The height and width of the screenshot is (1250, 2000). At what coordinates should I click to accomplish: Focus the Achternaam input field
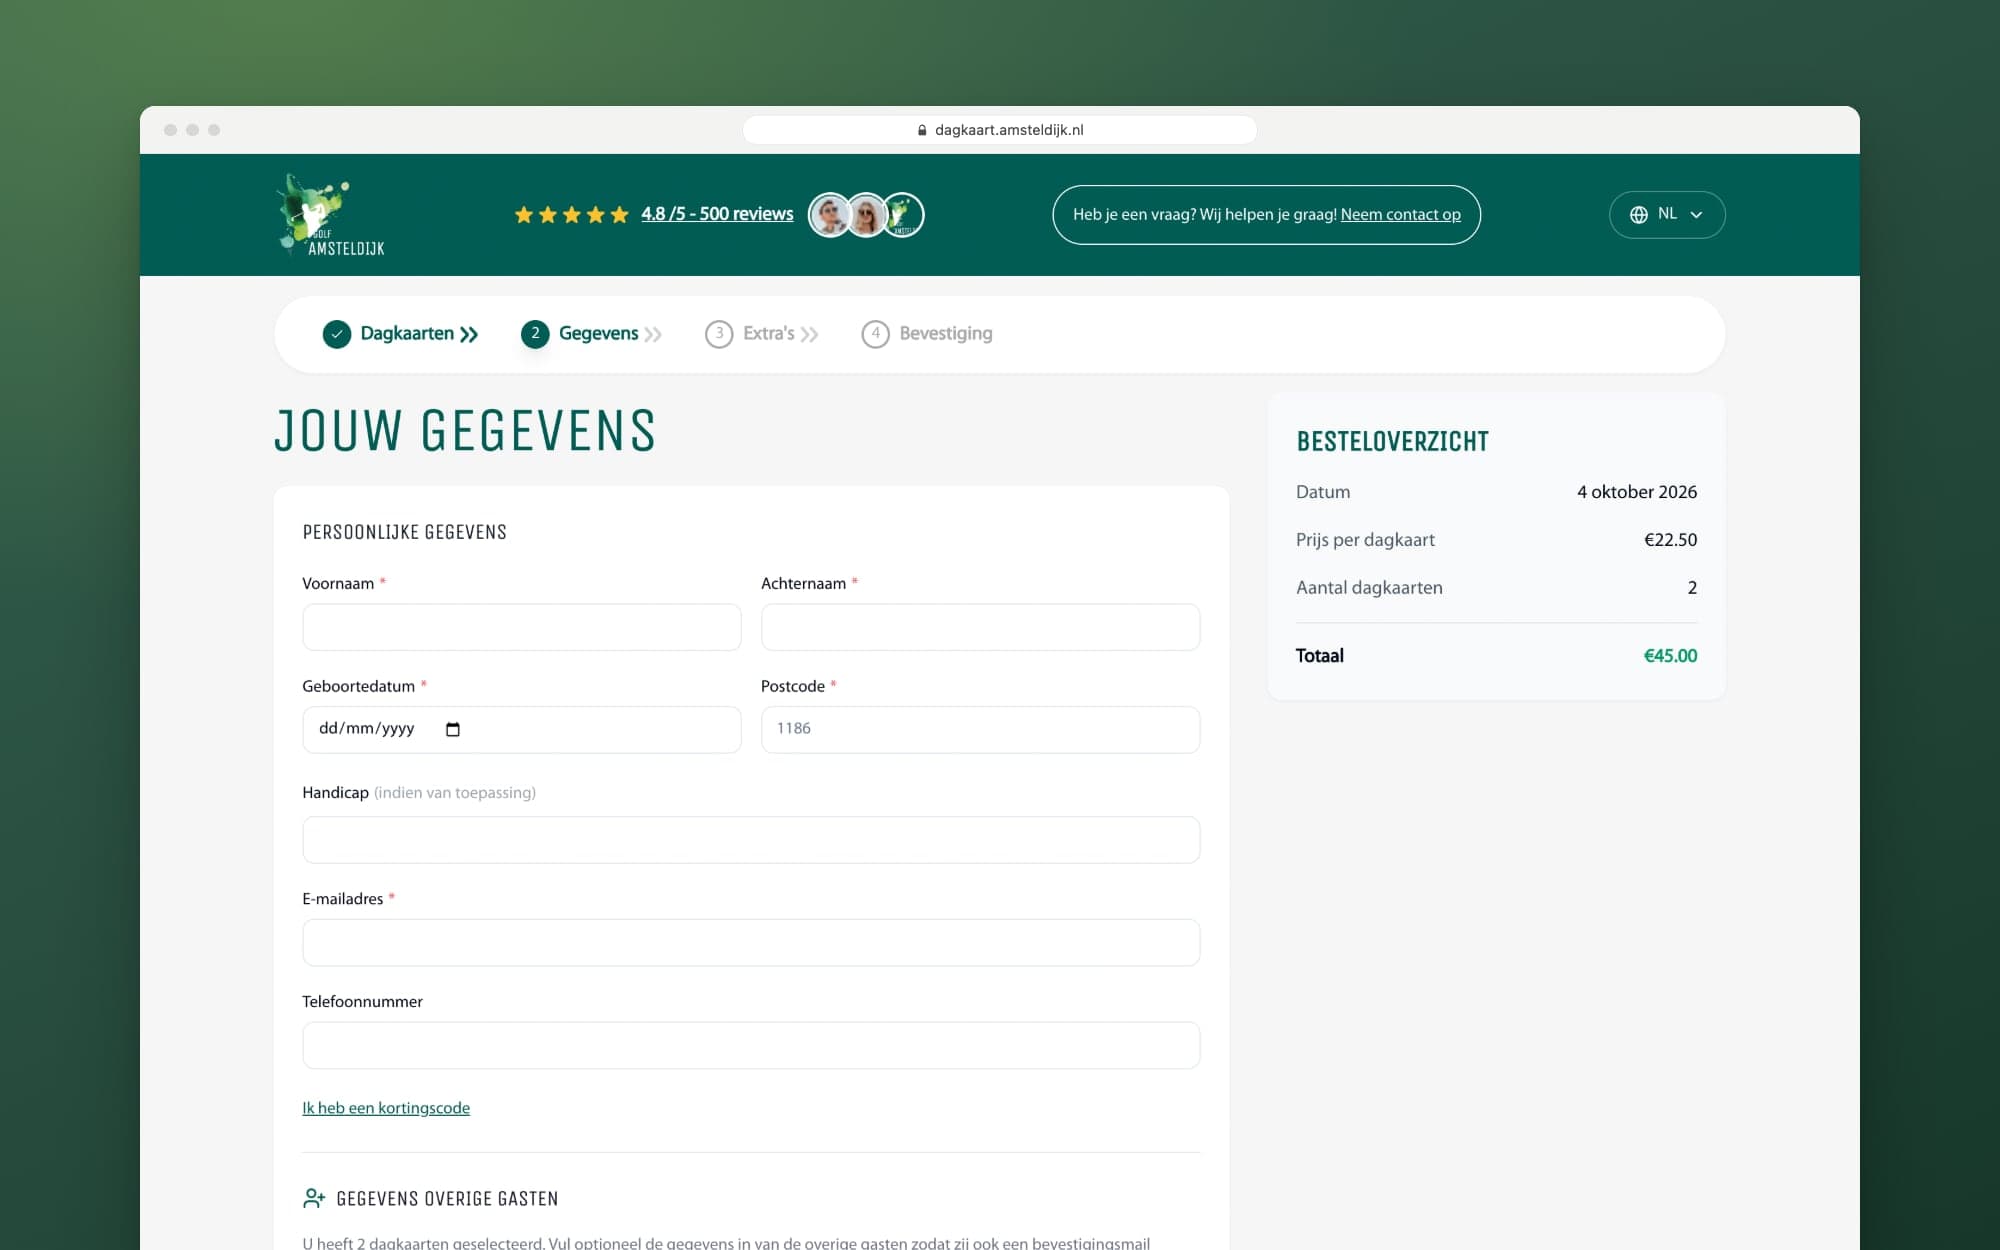[x=980, y=627]
